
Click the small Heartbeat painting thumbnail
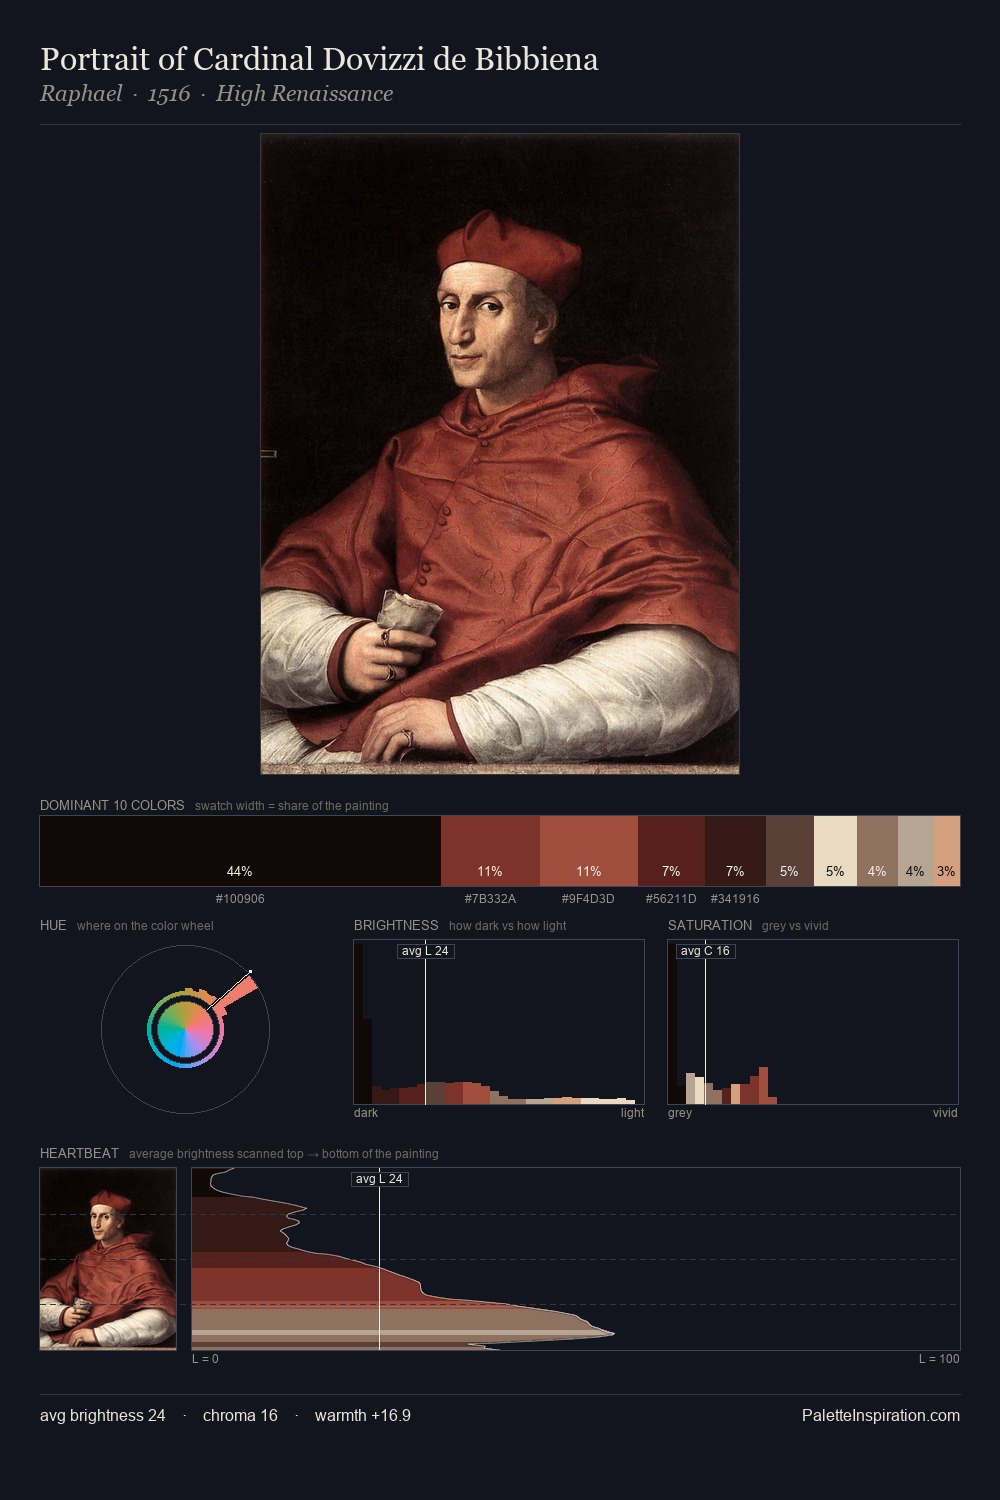click(108, 1259)
